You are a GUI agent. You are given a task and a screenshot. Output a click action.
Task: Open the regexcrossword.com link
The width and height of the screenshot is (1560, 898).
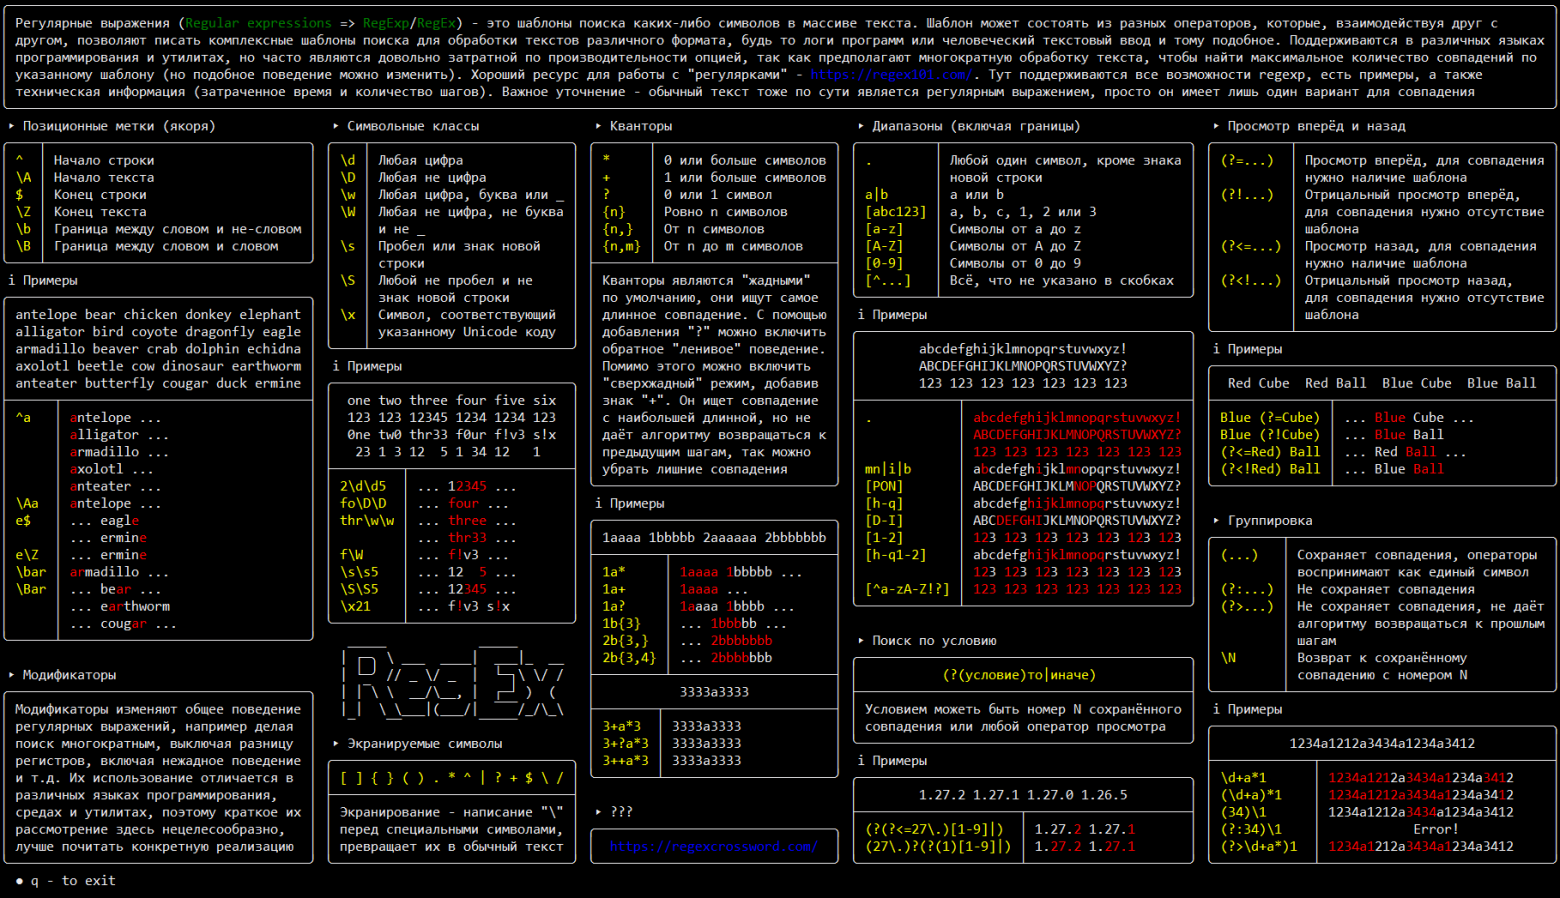(713, 846)
